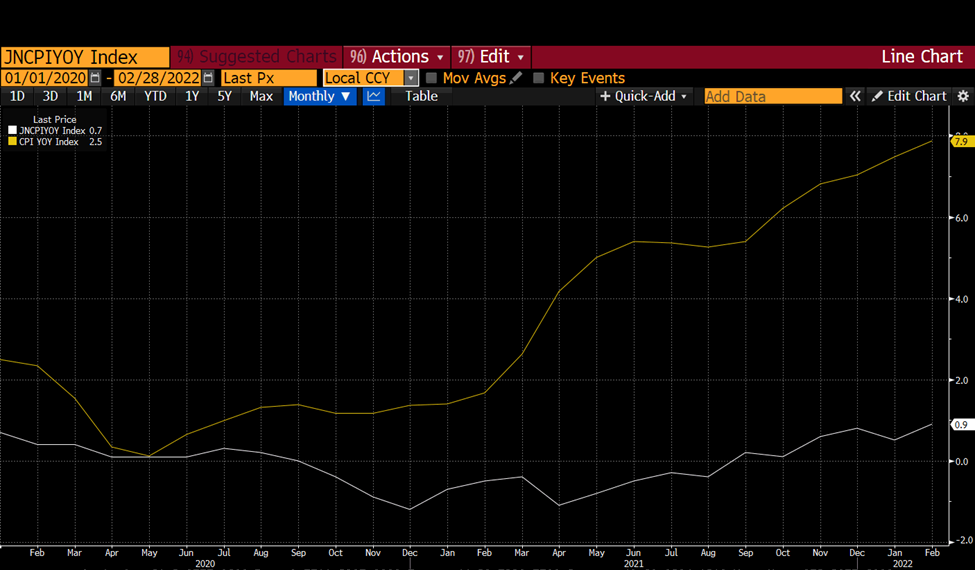The height and width of the screenshot is (570, 975).
Task: Expand the Local CCY dropdown
Action: [411, 78]
